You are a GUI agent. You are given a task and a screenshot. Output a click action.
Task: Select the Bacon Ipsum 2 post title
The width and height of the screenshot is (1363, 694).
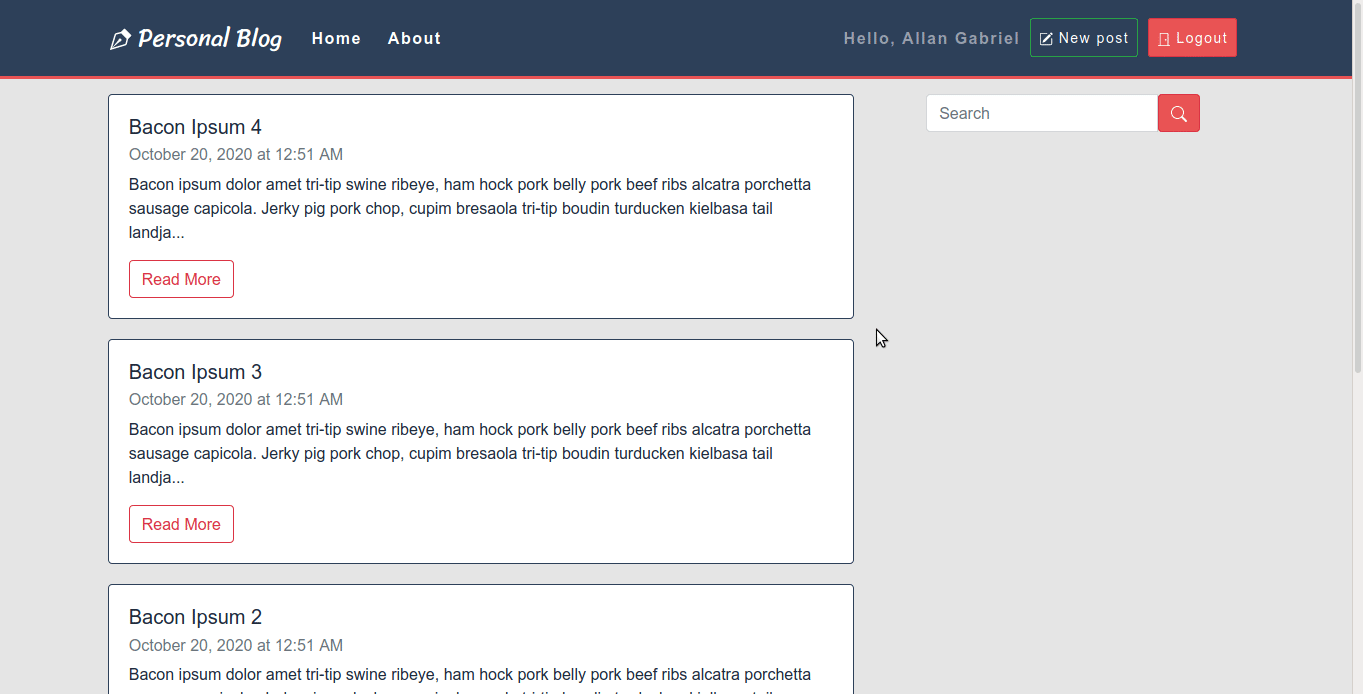click(x=195, y=617)
